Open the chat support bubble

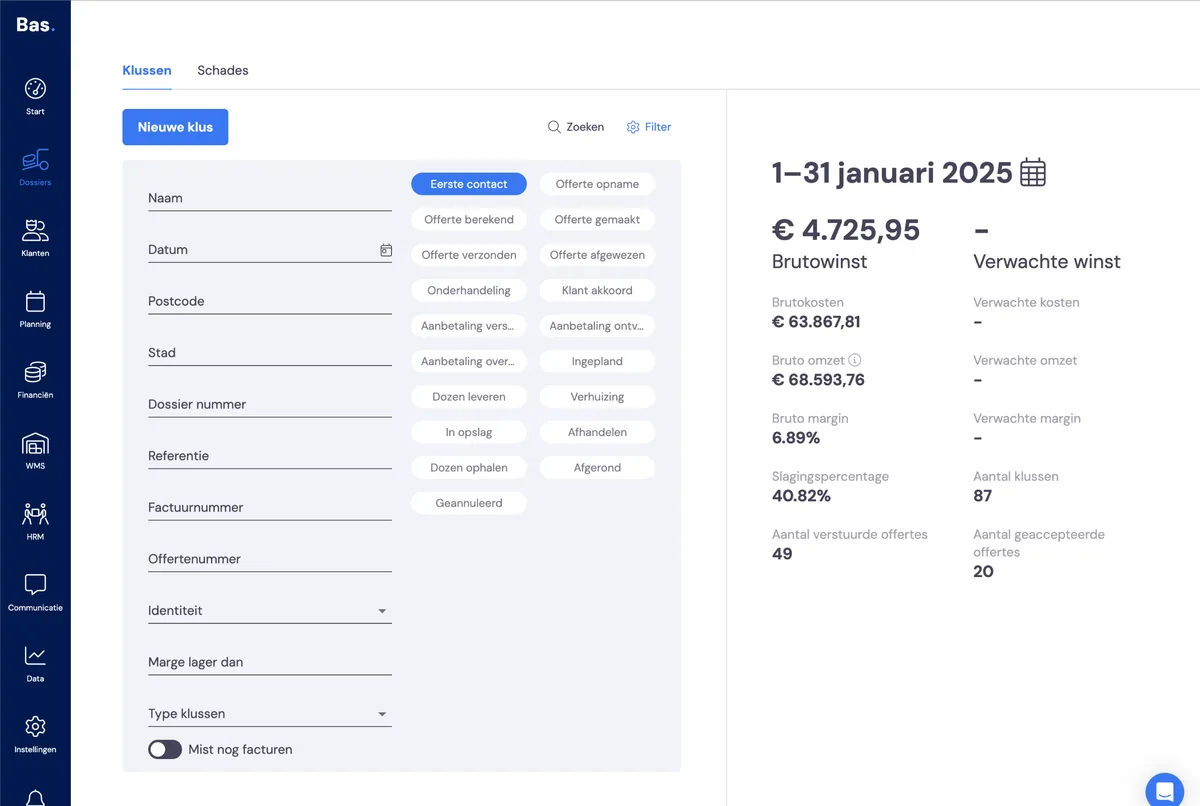tap(1164, 790)
